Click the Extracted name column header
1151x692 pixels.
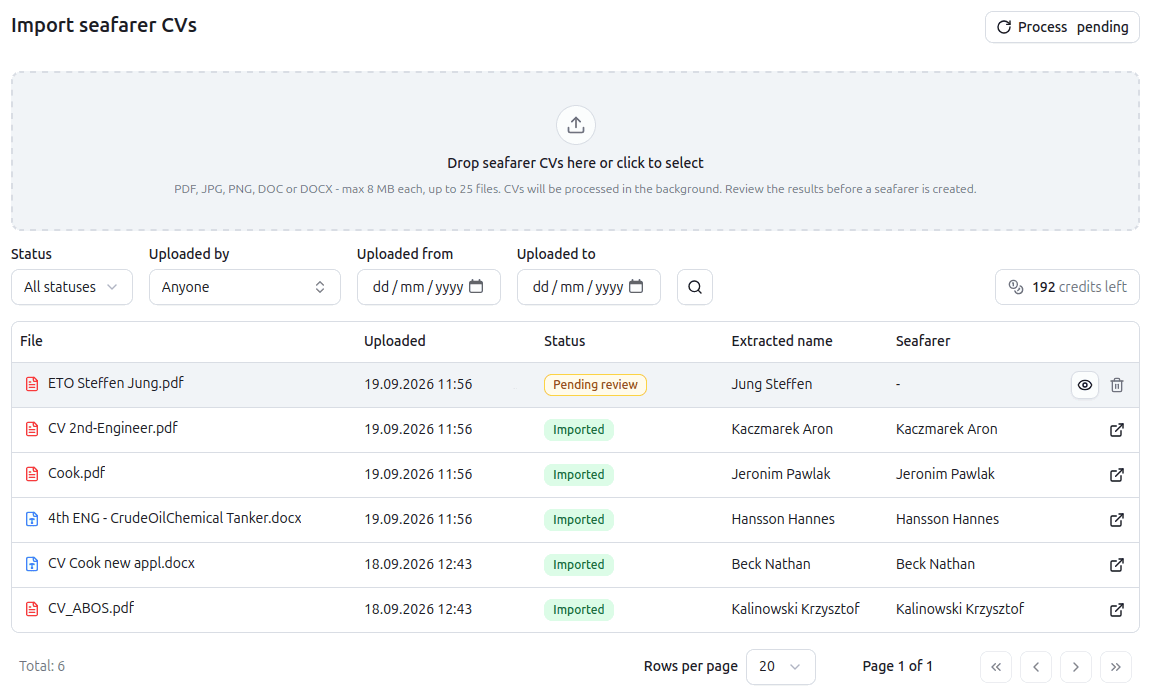click(782, 341)
